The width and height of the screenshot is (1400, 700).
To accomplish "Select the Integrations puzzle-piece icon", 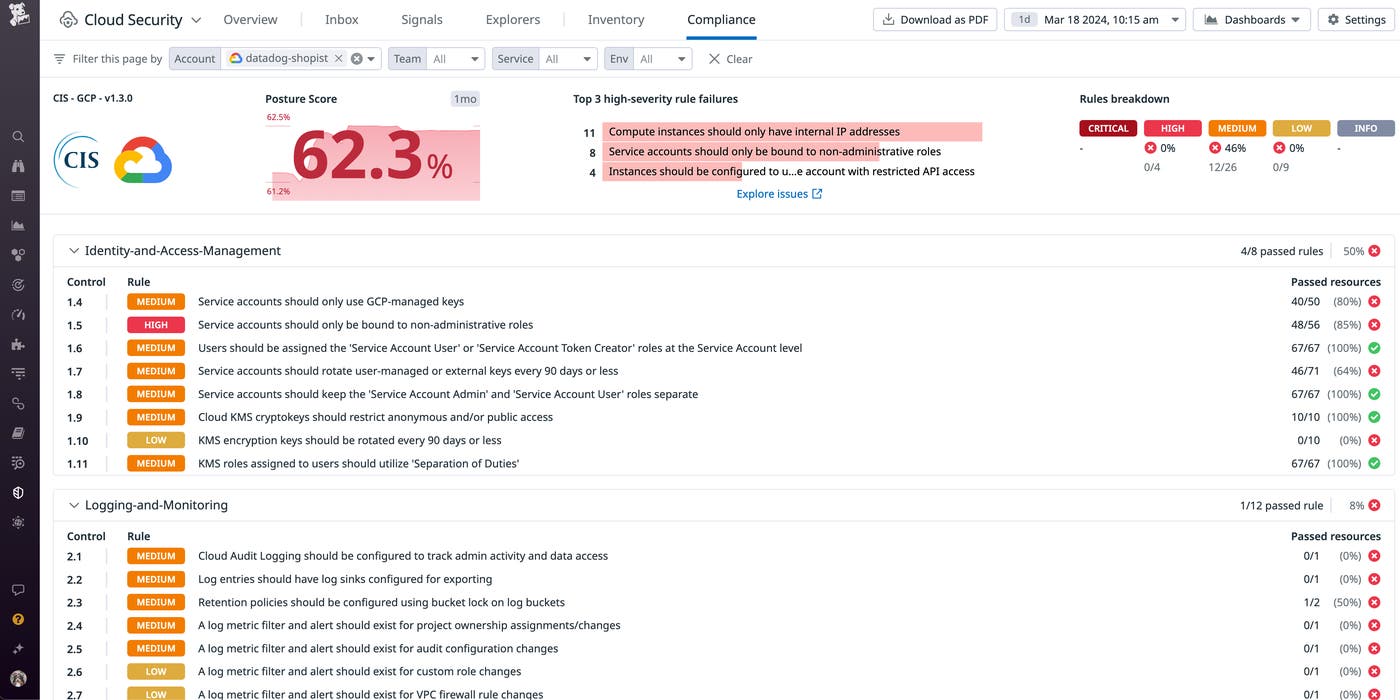I will 19,344.
